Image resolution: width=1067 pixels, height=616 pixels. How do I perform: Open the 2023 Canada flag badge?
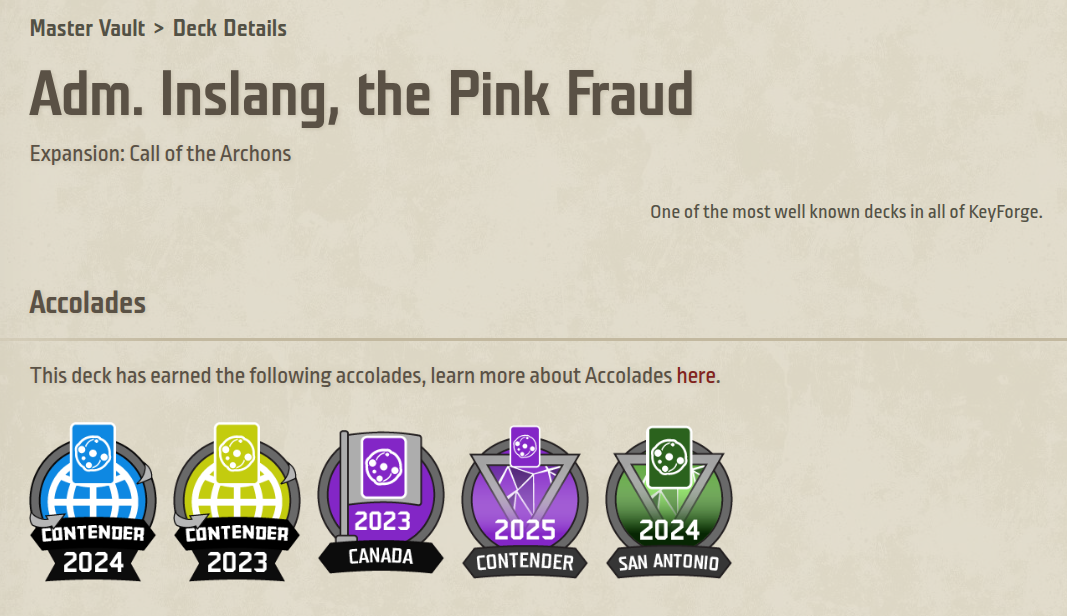(381, 505)
